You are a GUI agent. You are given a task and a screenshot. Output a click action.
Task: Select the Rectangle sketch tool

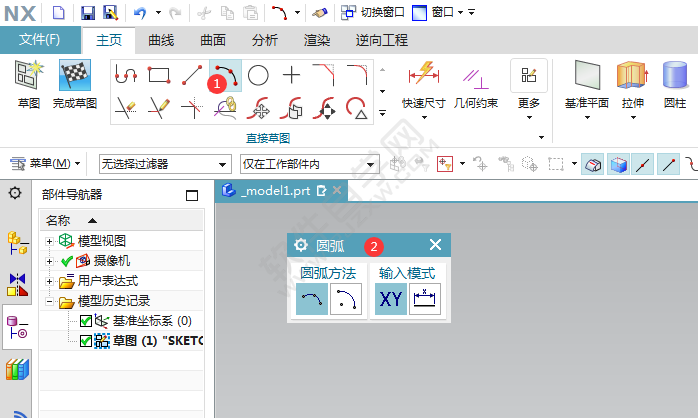(159, 75)
